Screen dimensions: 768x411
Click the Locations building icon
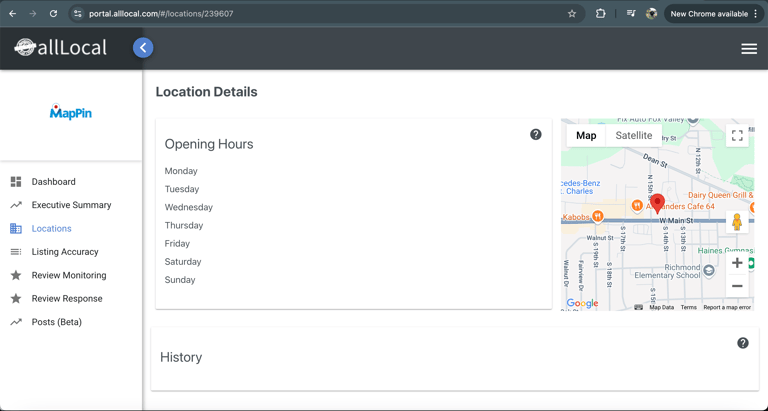[x=16, y=228]
